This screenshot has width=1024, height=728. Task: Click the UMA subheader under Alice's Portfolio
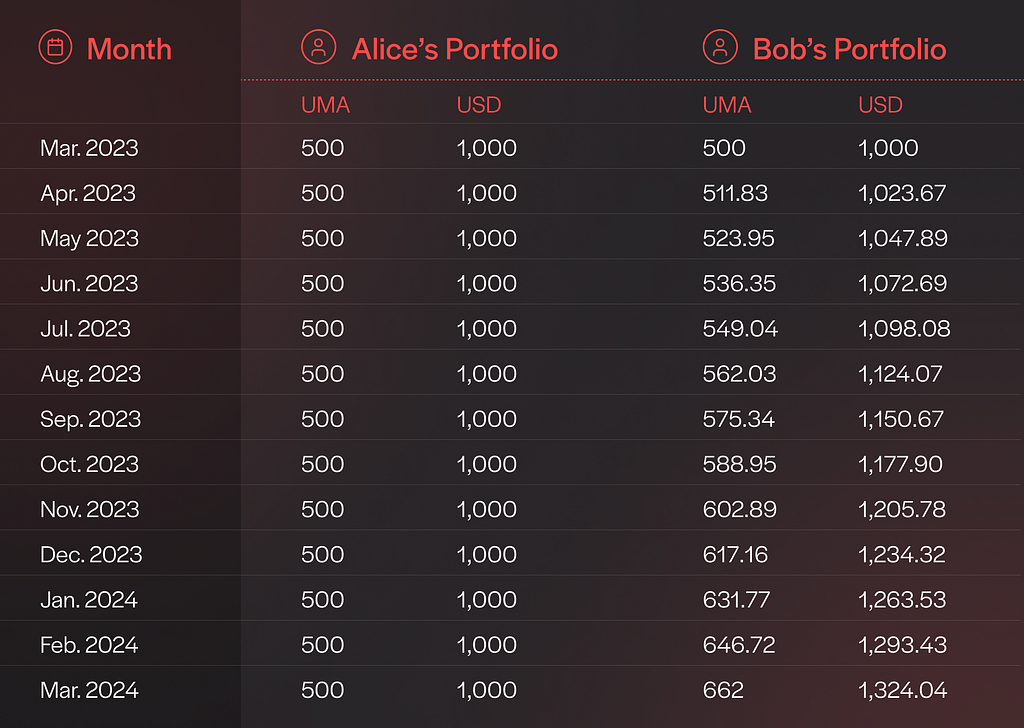click(x=325, y=105)
